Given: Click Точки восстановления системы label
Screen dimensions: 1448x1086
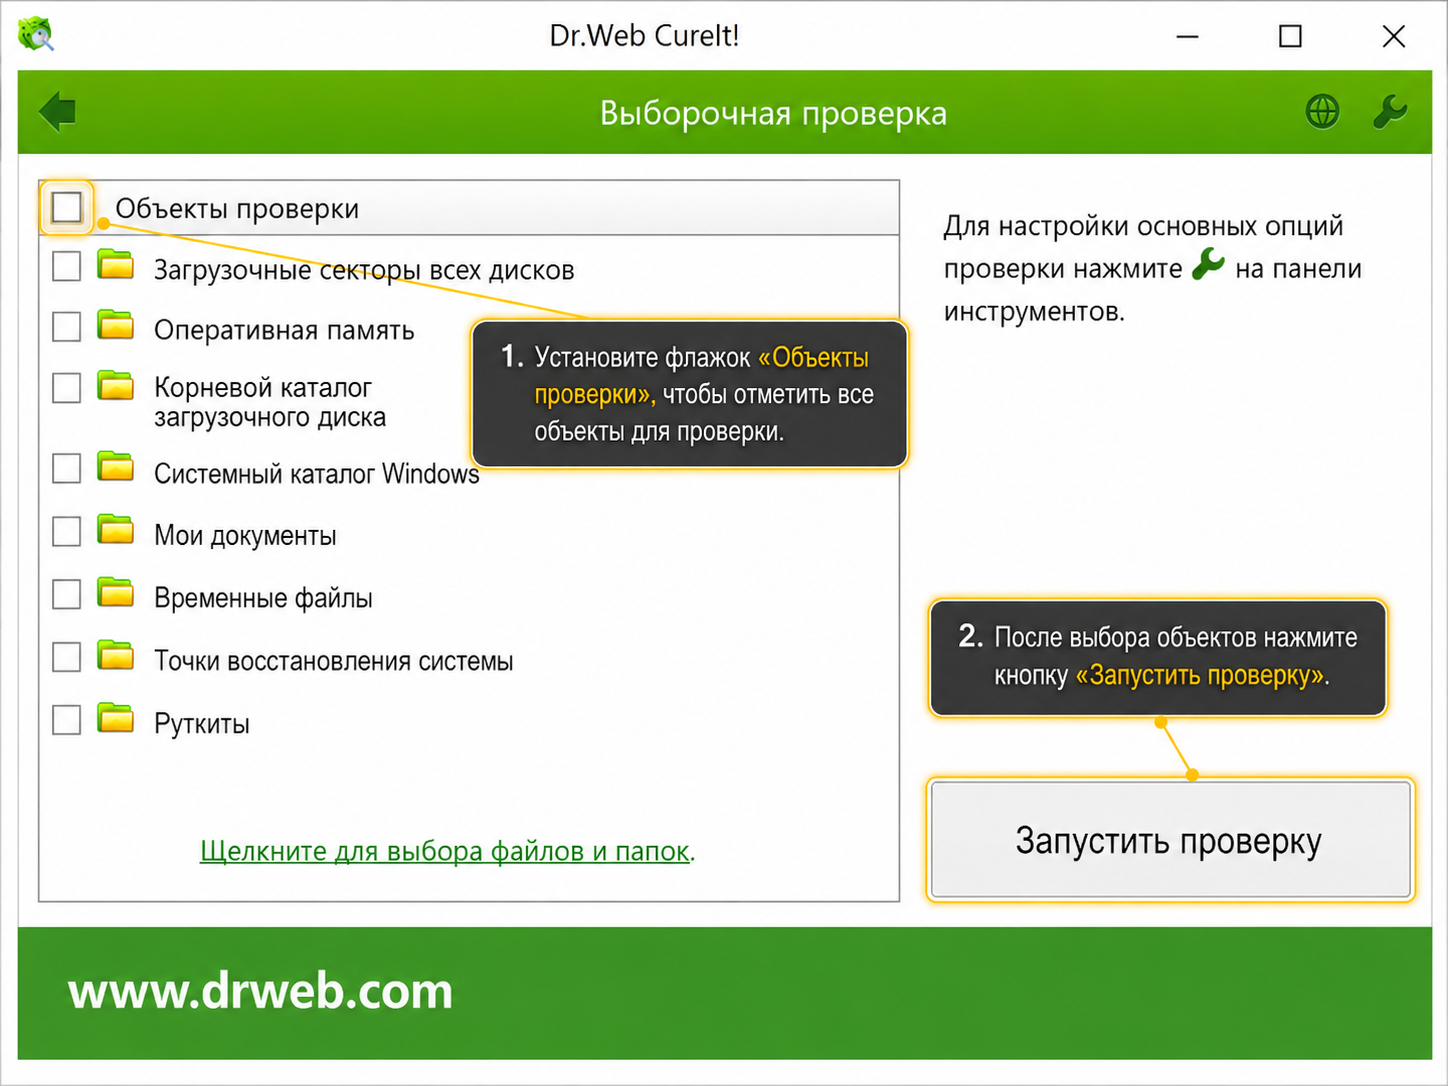Looking at the screenshot, I should coord(333,661).
